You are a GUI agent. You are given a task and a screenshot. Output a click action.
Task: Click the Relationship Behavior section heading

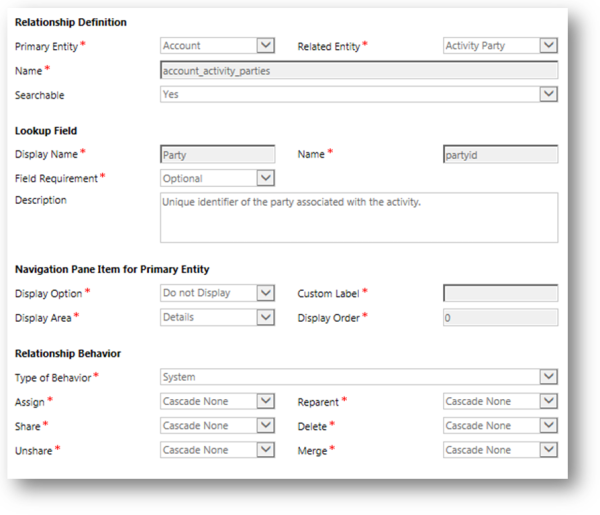67,353
